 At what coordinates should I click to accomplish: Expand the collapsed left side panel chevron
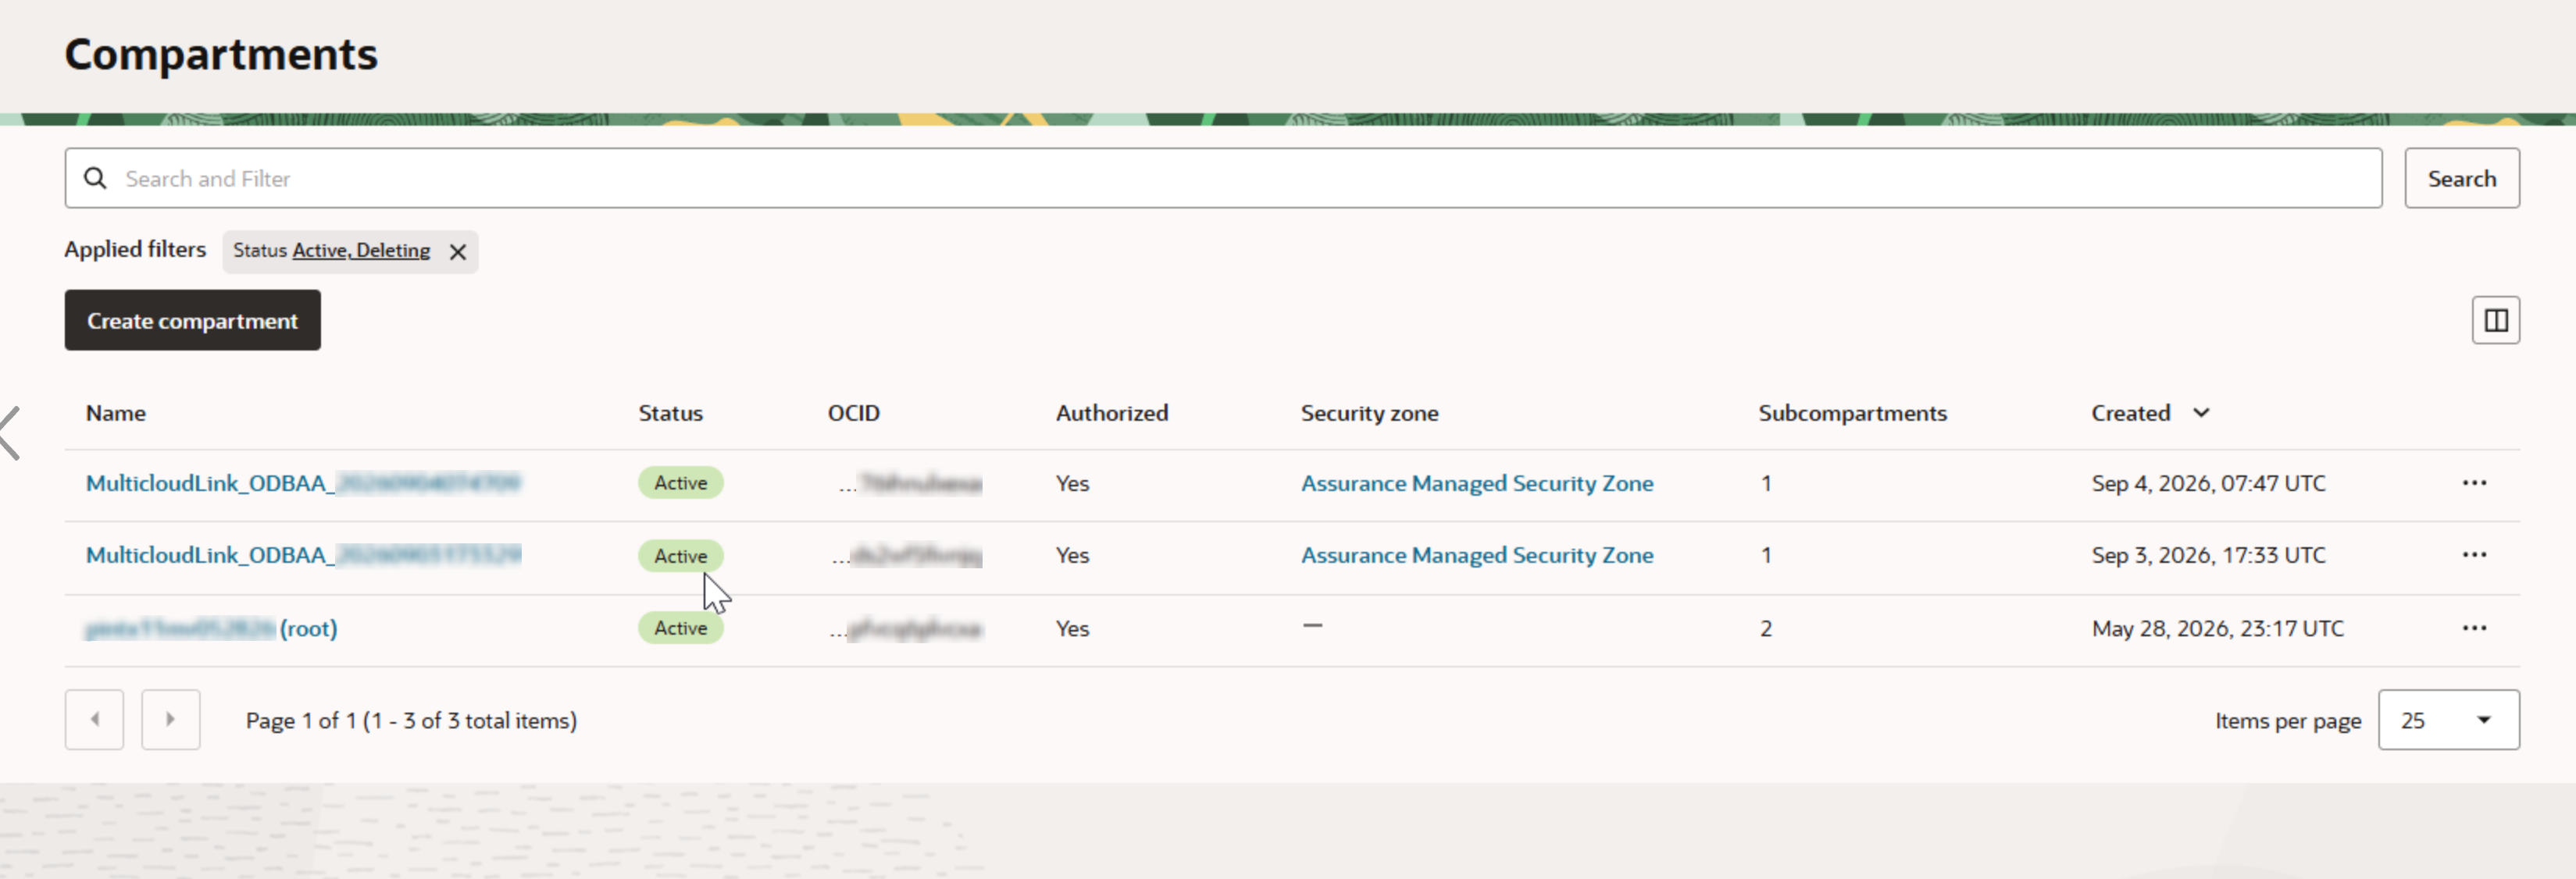10,433
